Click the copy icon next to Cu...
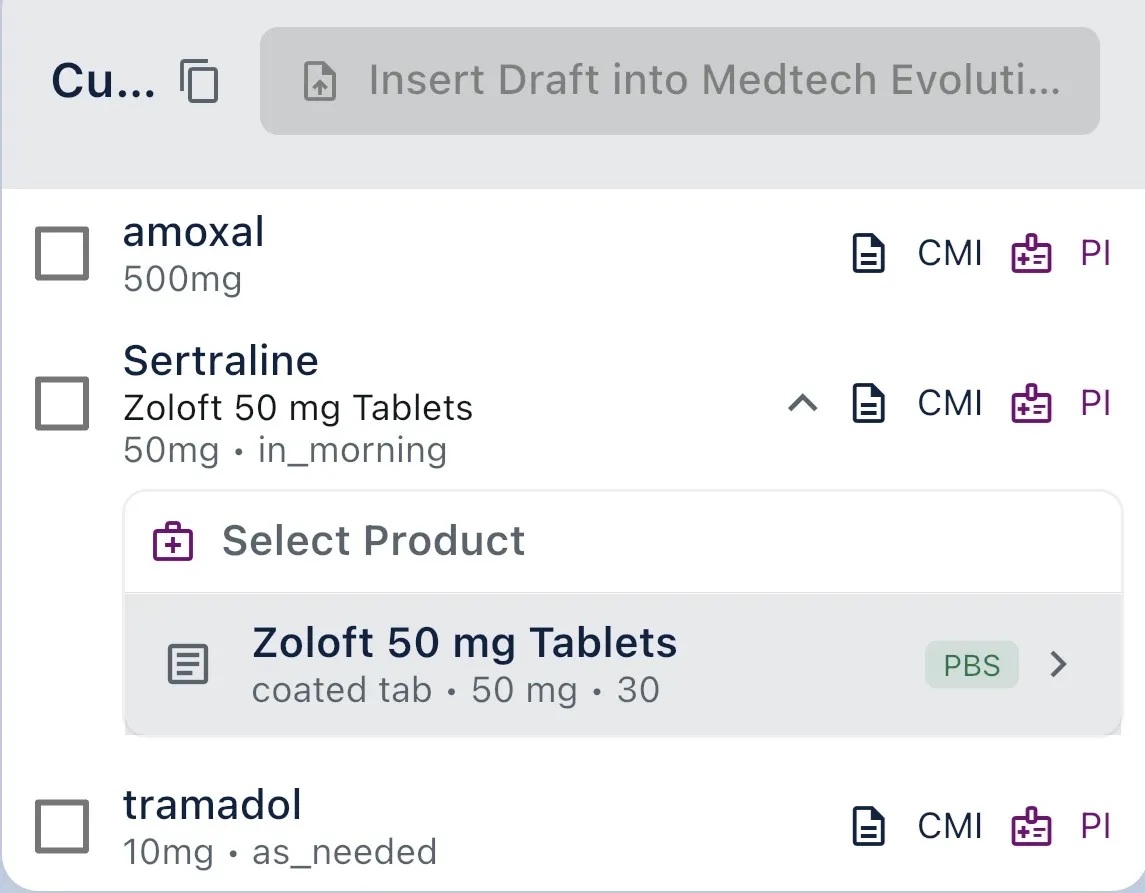 coord(200,80)
